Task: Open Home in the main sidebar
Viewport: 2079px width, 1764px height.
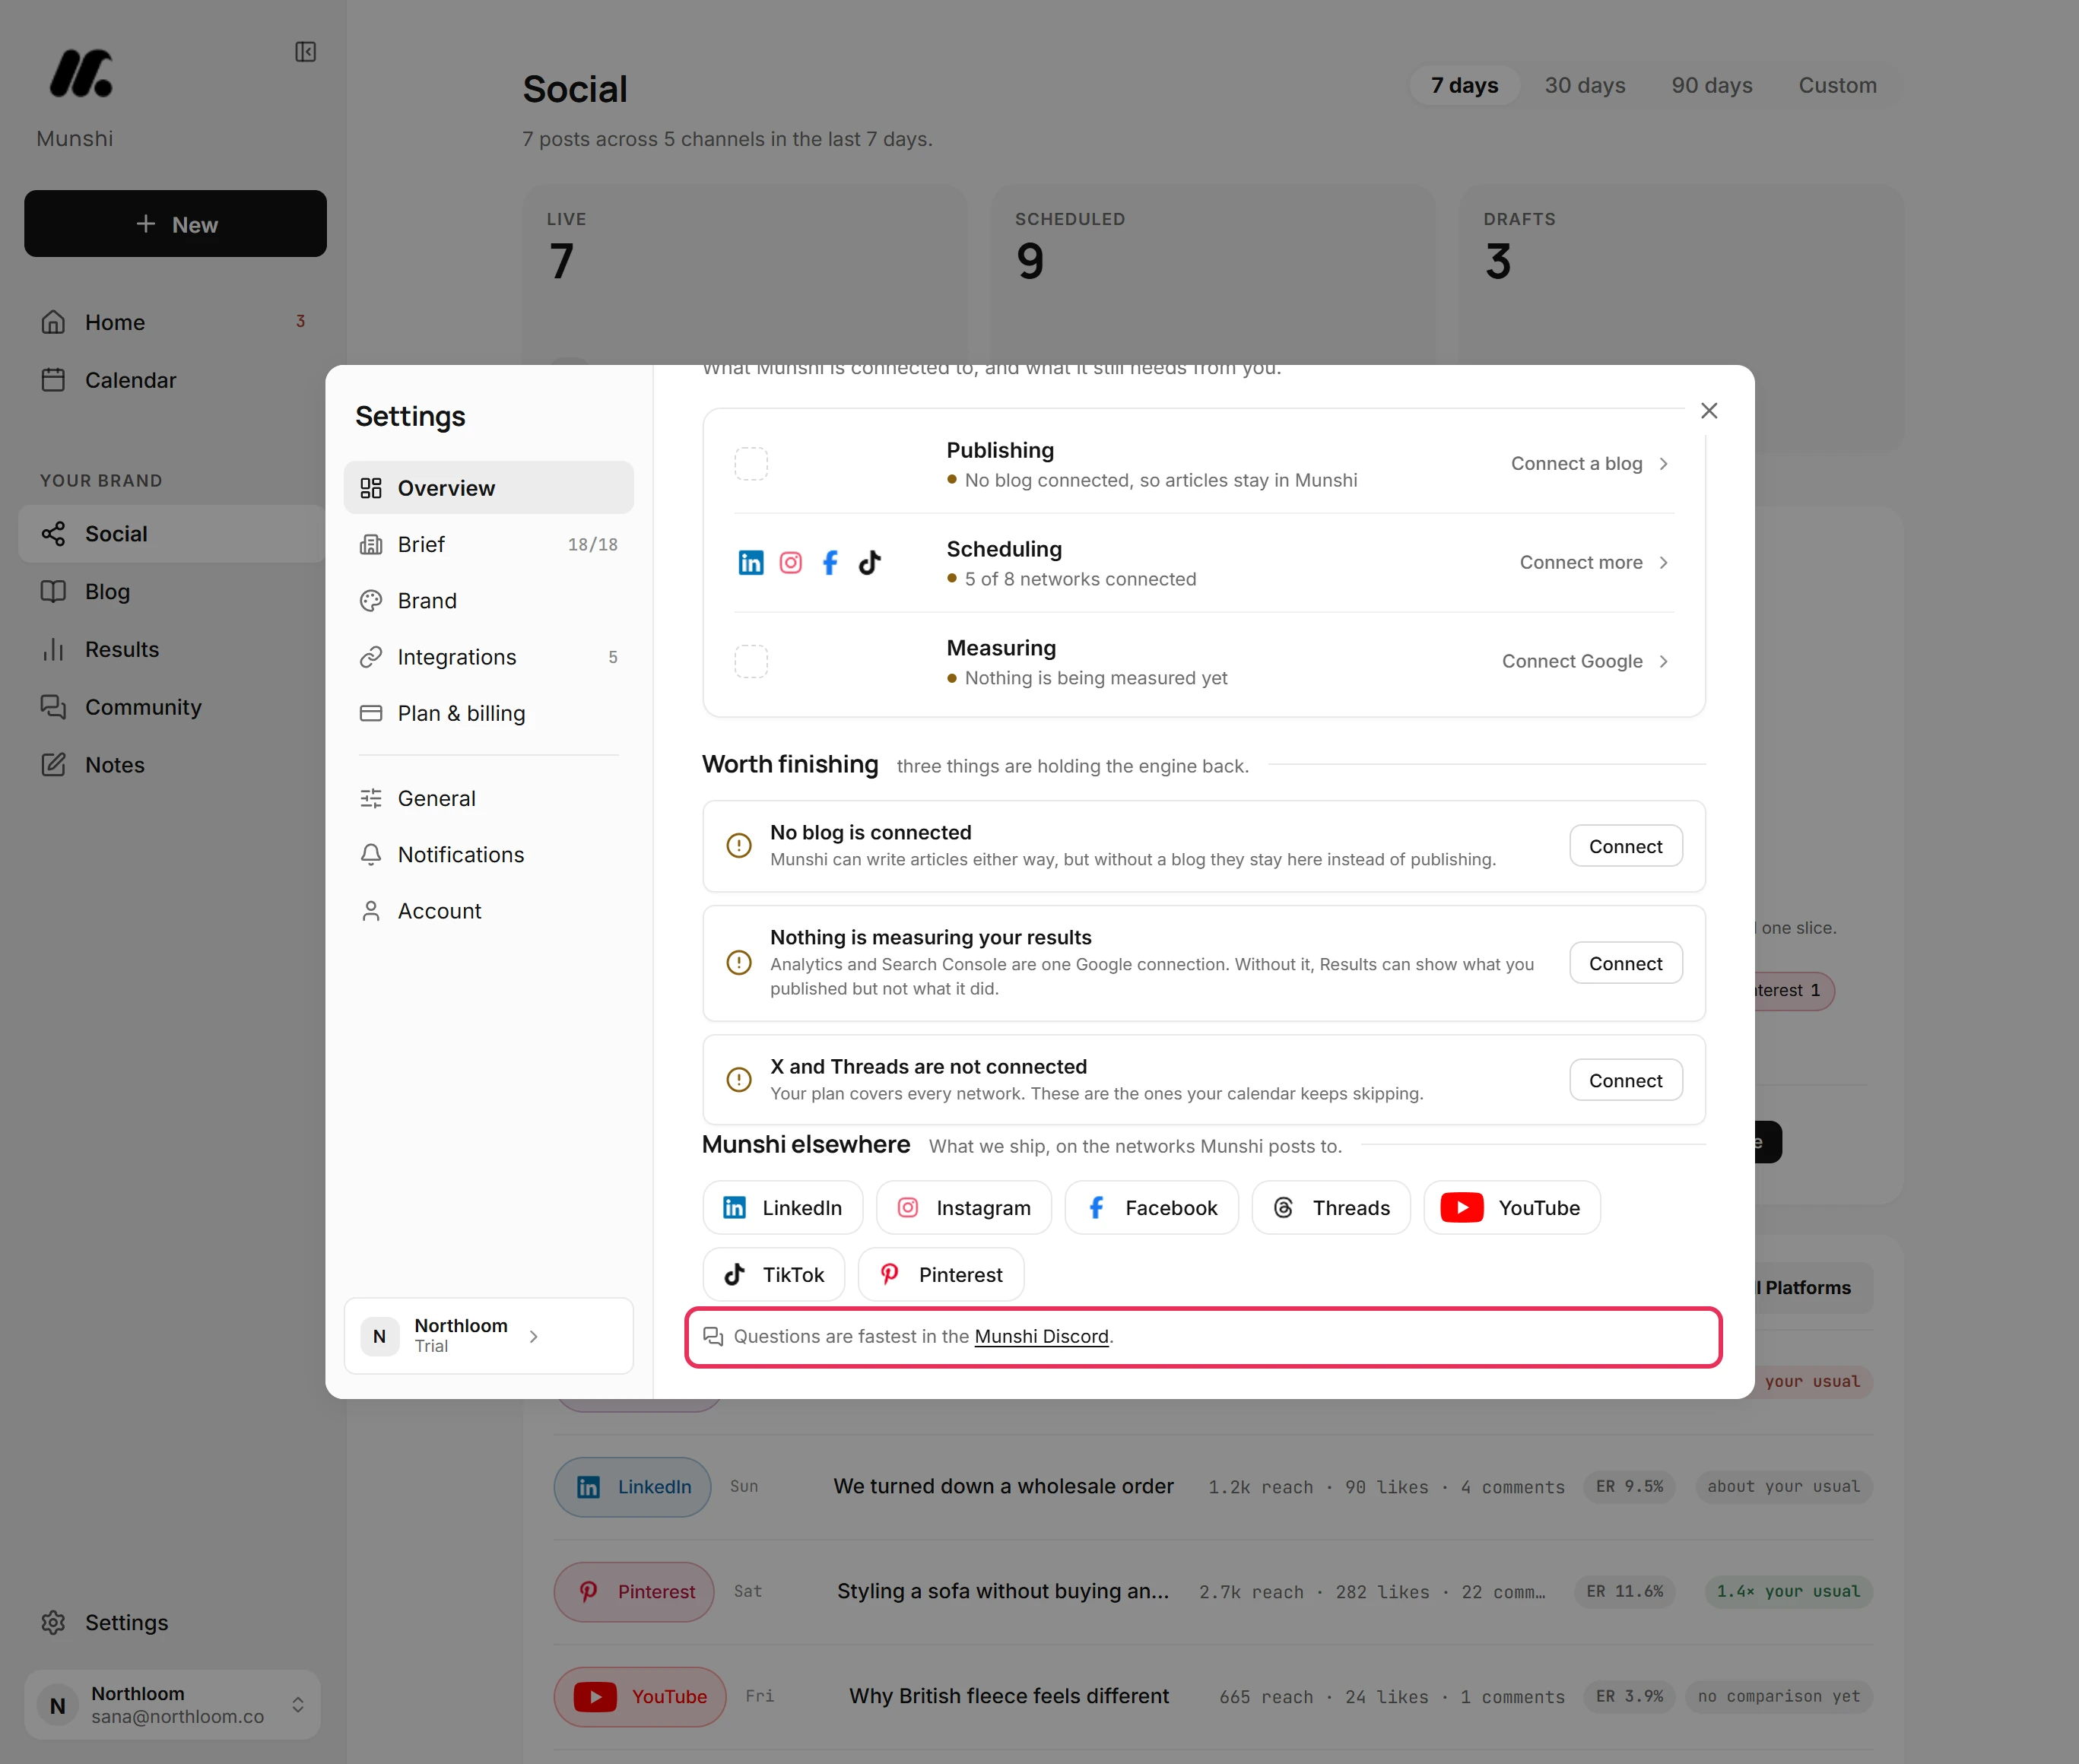Action: (172, 322)
